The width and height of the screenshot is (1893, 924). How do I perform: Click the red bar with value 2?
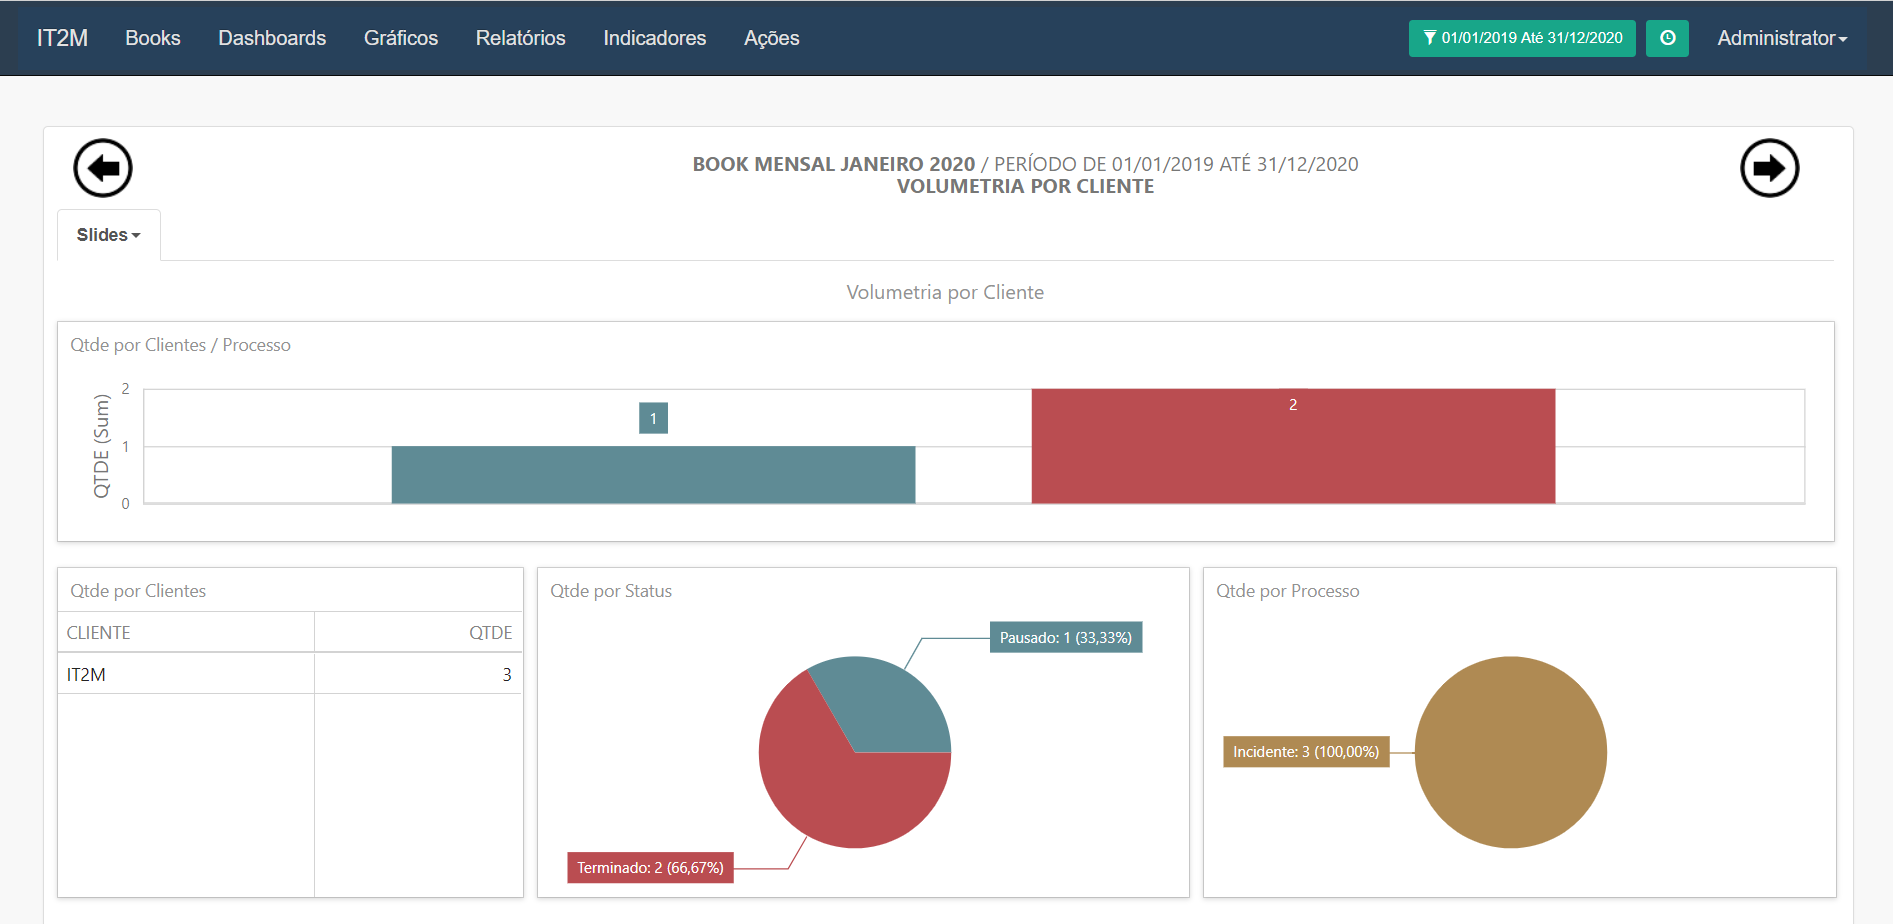coord(1293,450)
